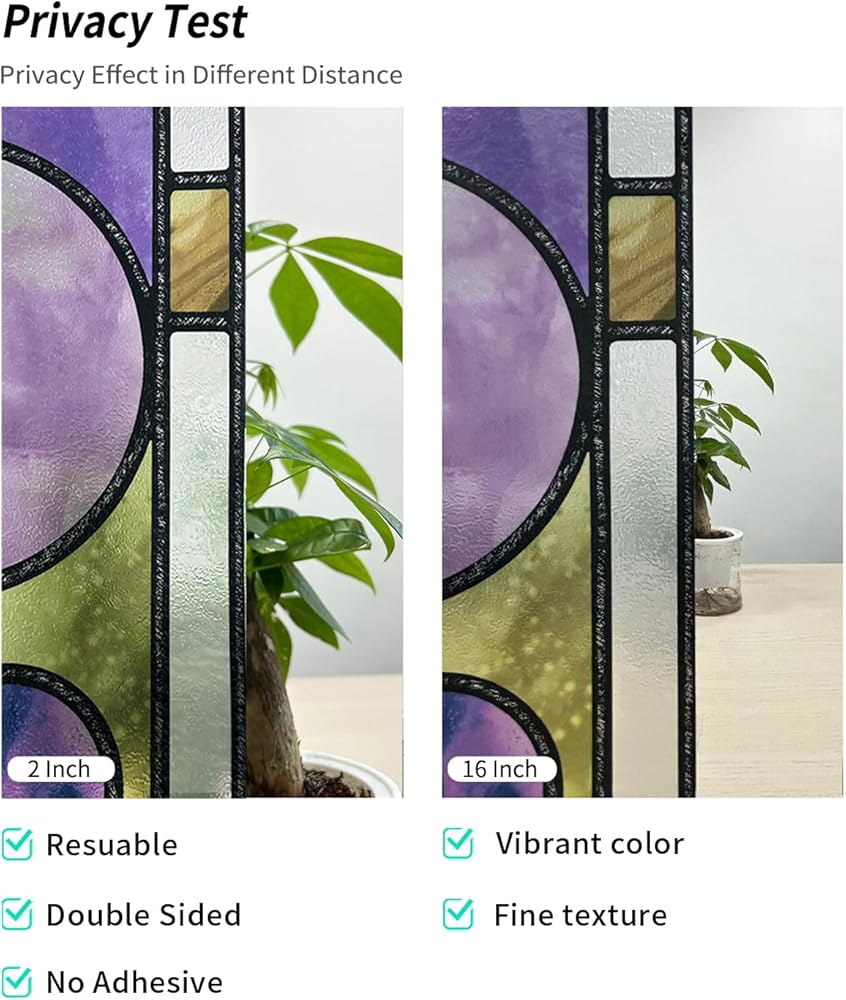
Task: Click the Resuable feature text
Action: 112,845
